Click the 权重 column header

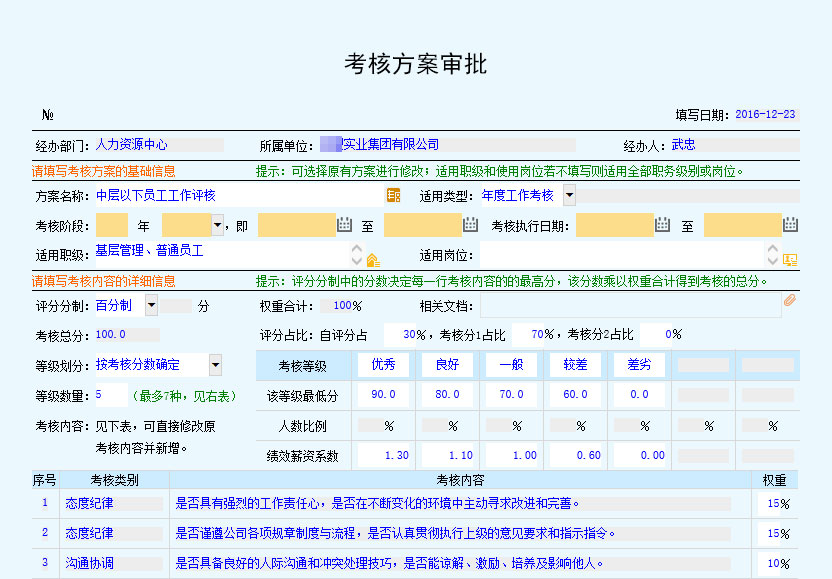coord(774,480)
